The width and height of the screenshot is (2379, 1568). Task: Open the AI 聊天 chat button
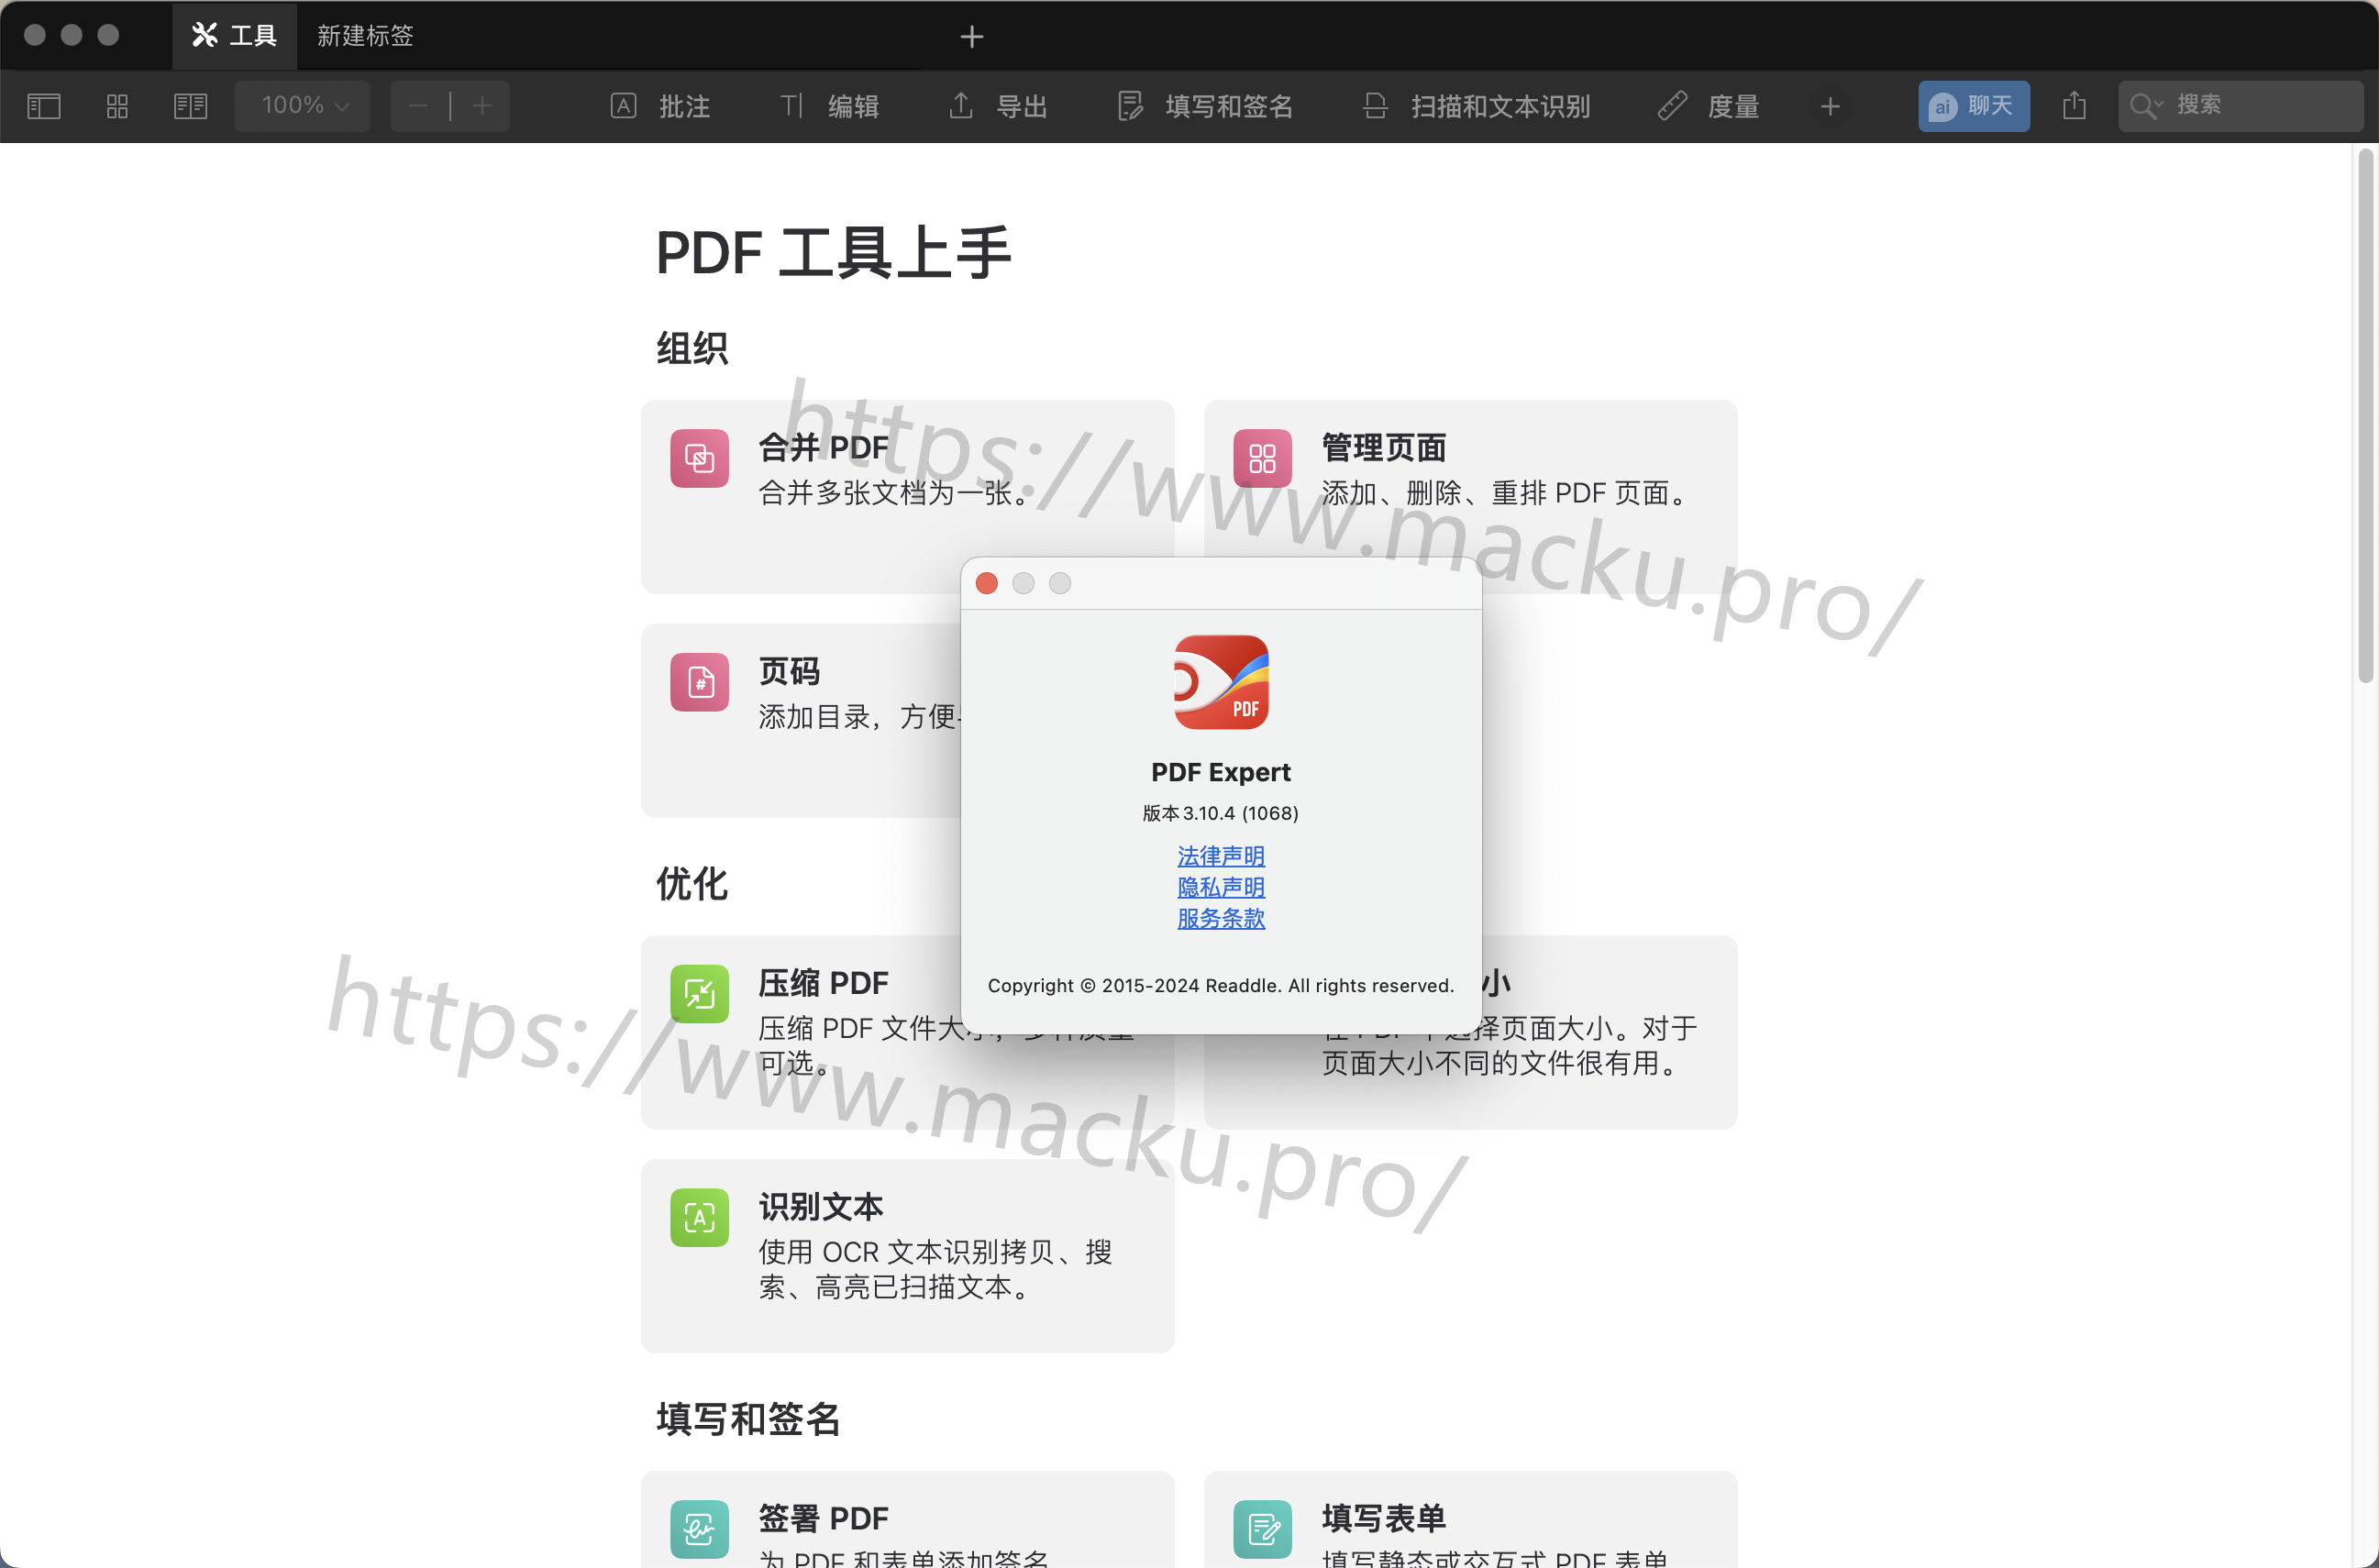1973,106
